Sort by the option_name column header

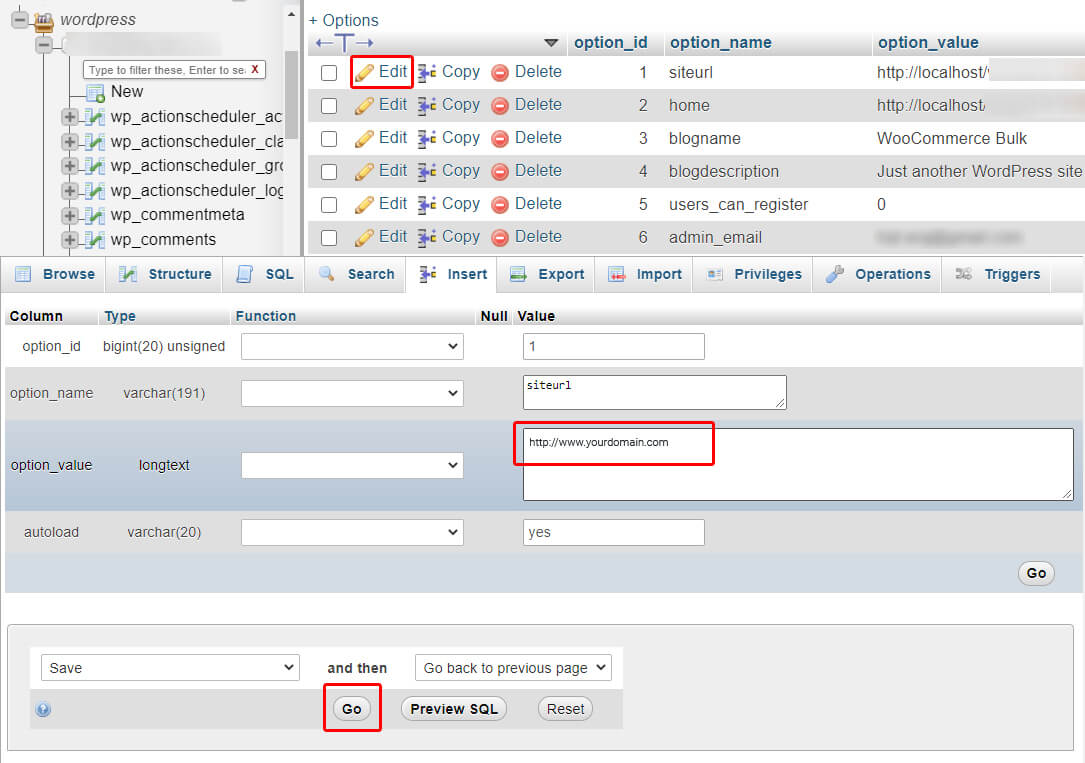point(720,43)
